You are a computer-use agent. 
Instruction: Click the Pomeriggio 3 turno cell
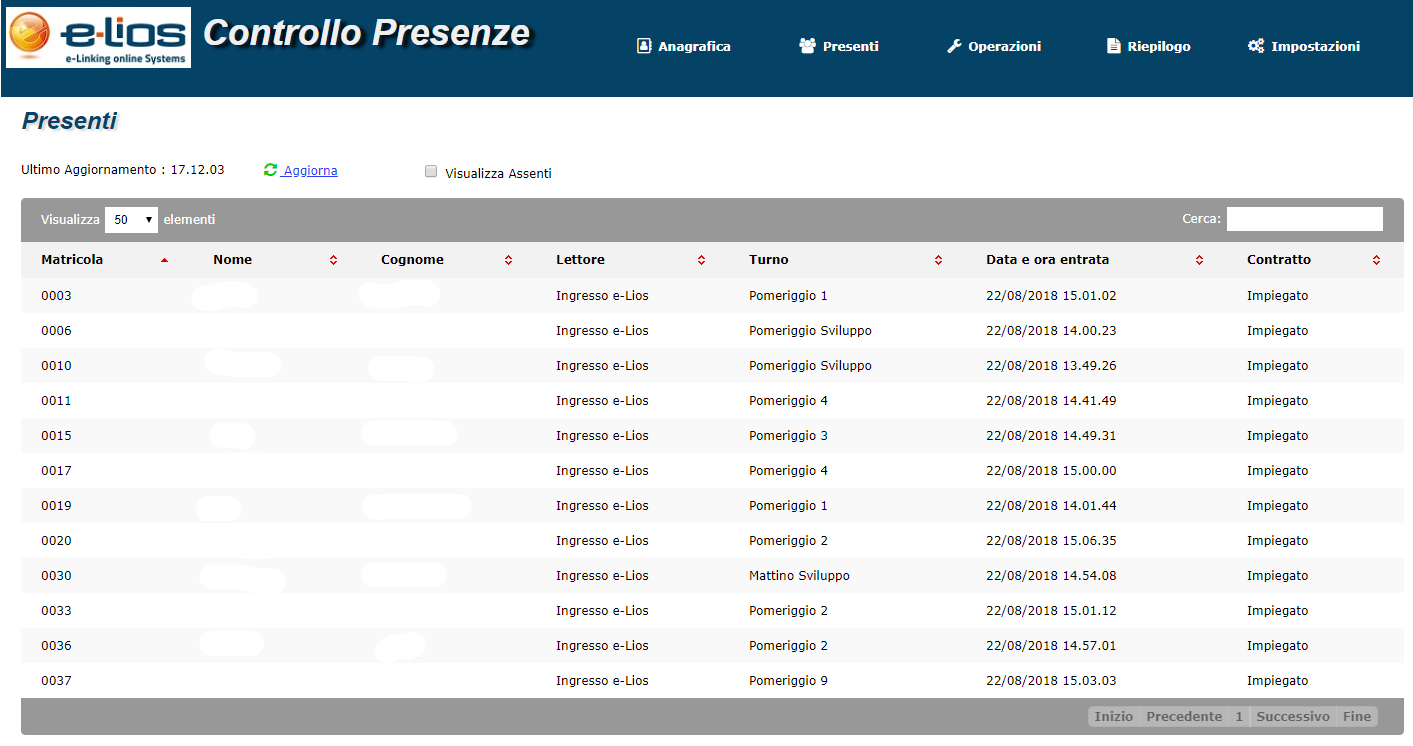(788, 436)
